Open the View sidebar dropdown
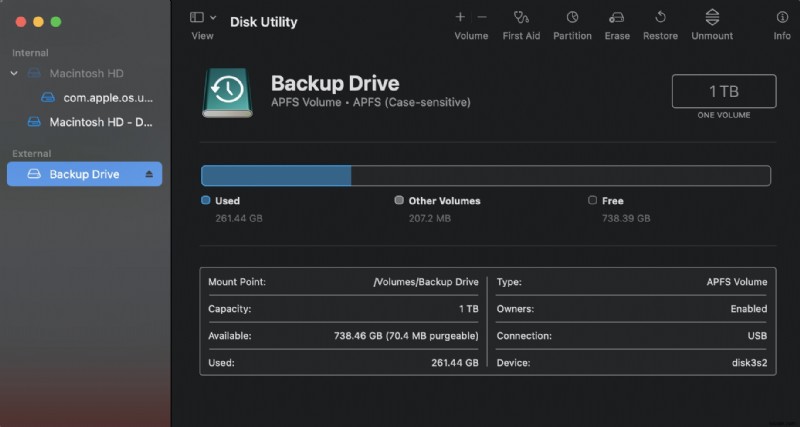The height and width of the screenshot is (427, 800). [203, 18]
